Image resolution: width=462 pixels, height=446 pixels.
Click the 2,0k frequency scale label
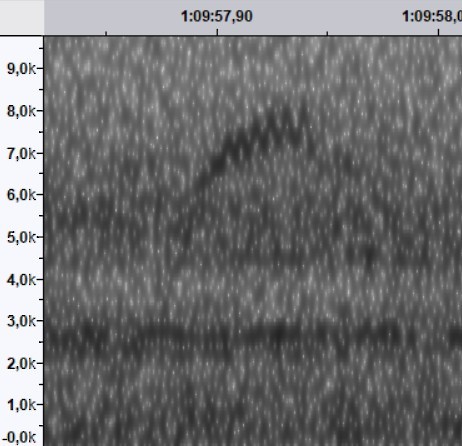click(21, 363)
